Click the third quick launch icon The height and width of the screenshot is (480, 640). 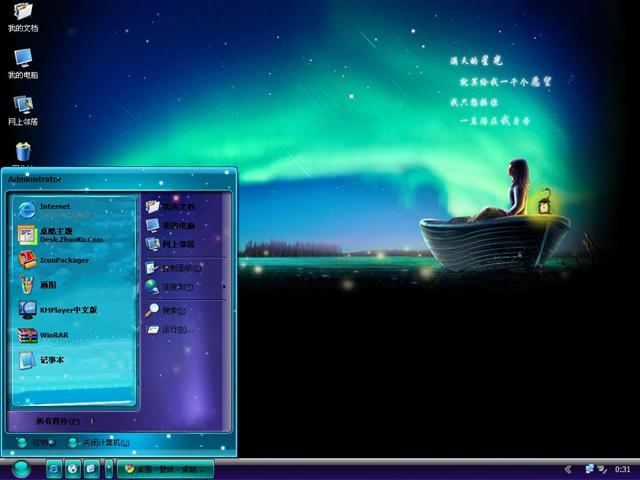91,469
